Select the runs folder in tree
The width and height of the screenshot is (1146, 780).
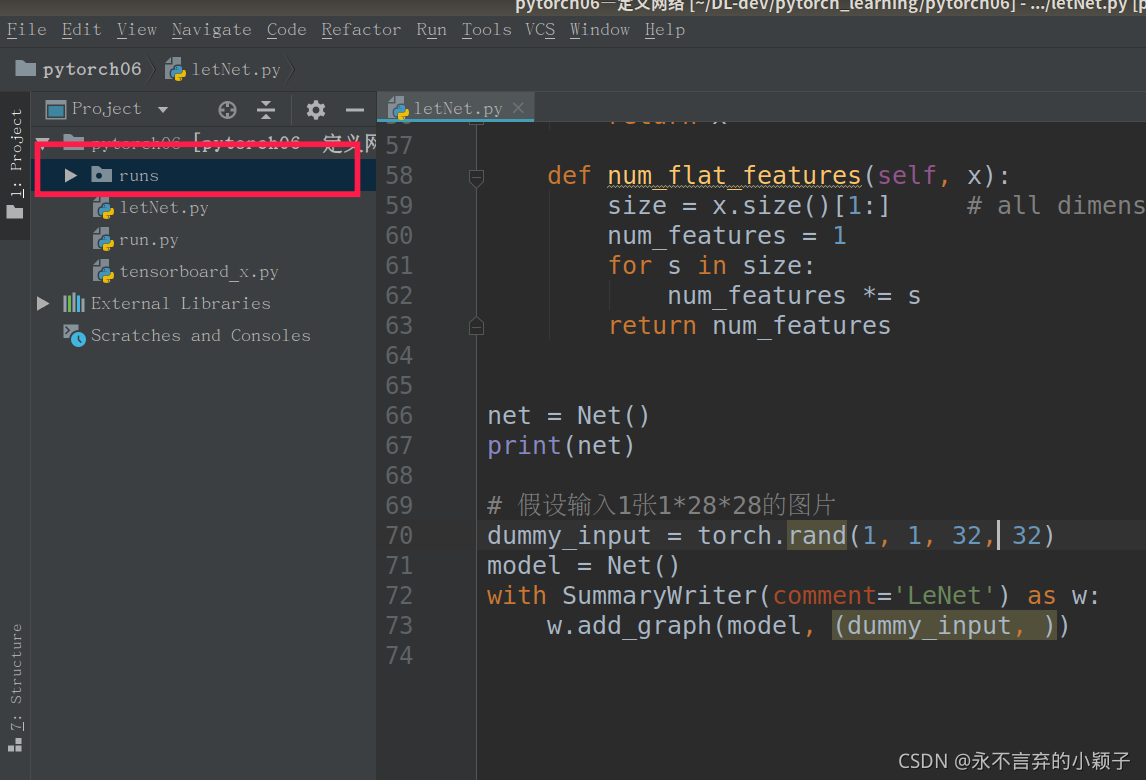[203, 175]
